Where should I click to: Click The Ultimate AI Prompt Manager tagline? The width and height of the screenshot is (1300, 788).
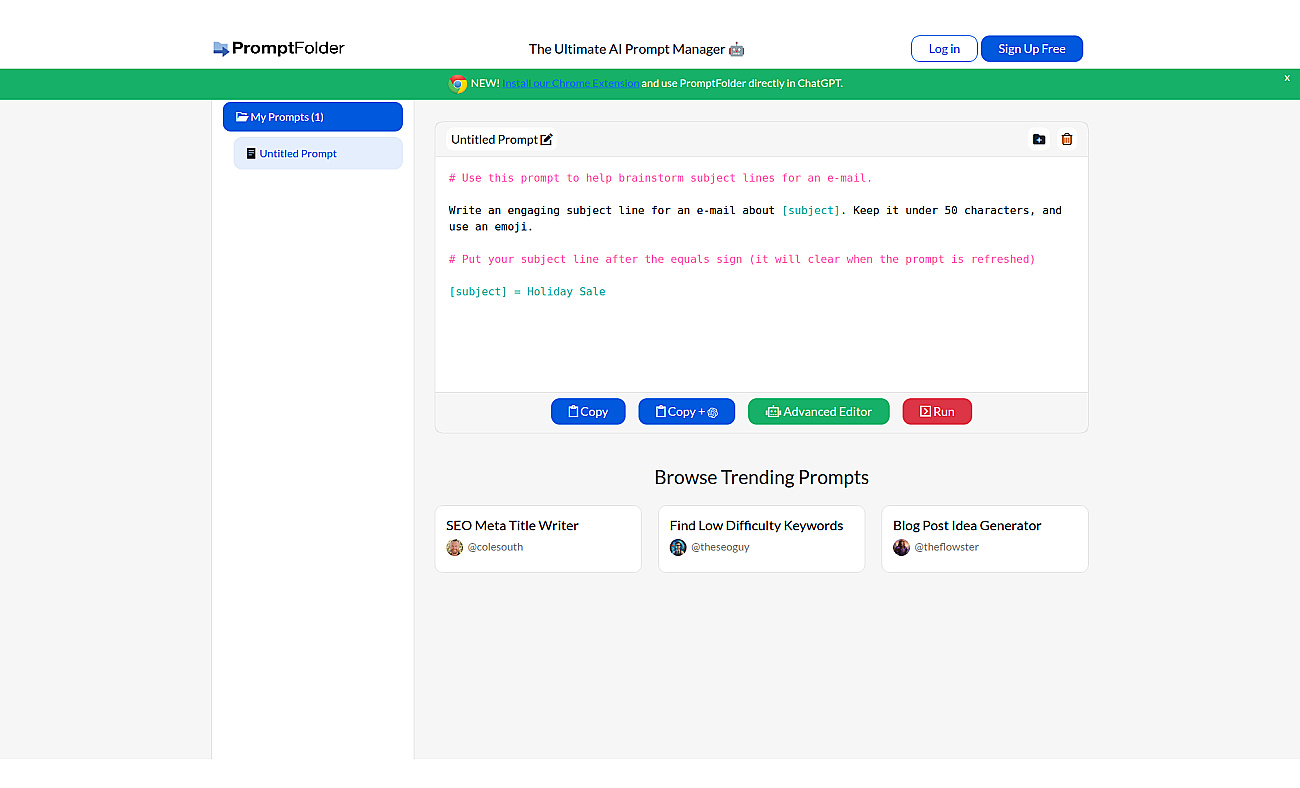pos(636,49)
